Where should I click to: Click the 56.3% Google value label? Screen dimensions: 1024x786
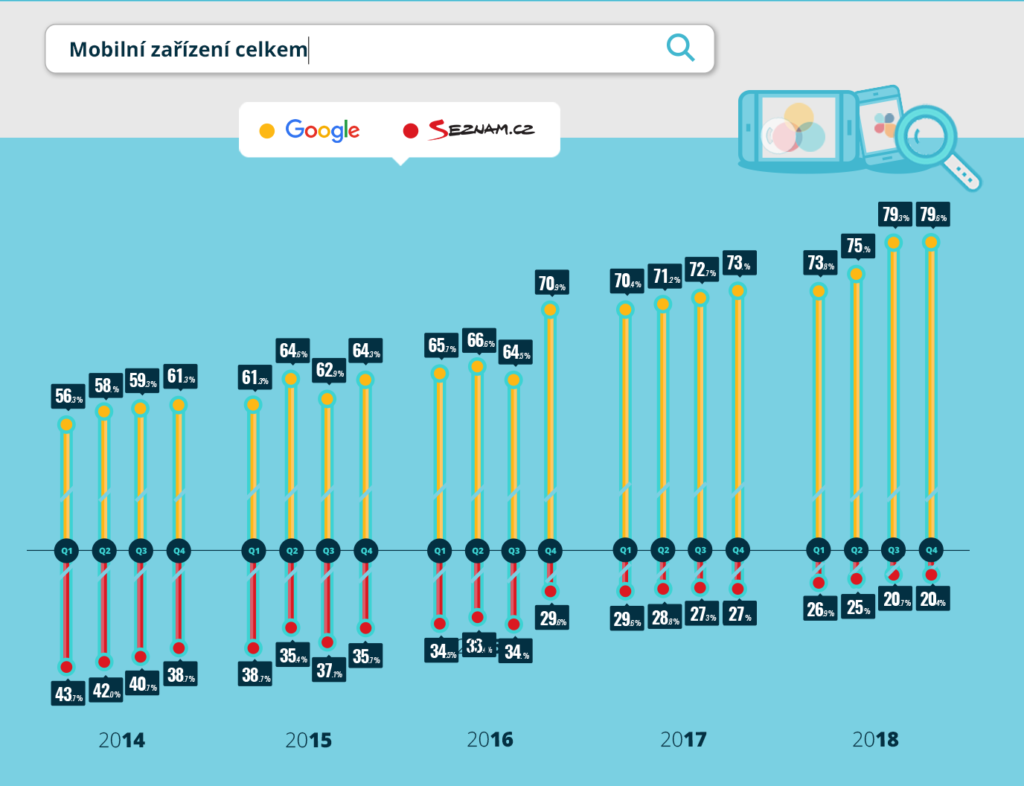[69, 396]
